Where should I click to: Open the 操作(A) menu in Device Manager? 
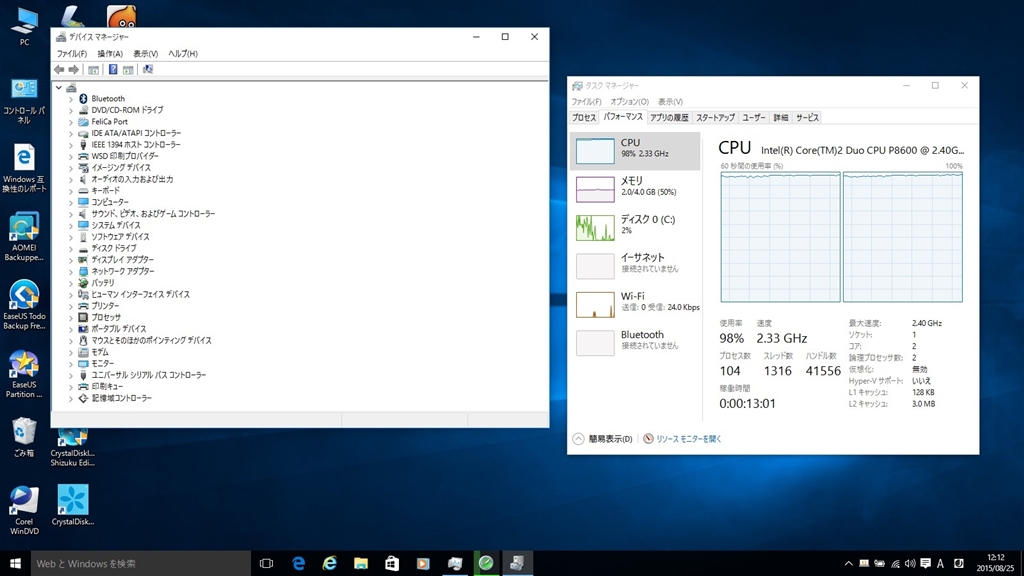tap(110, 54)
